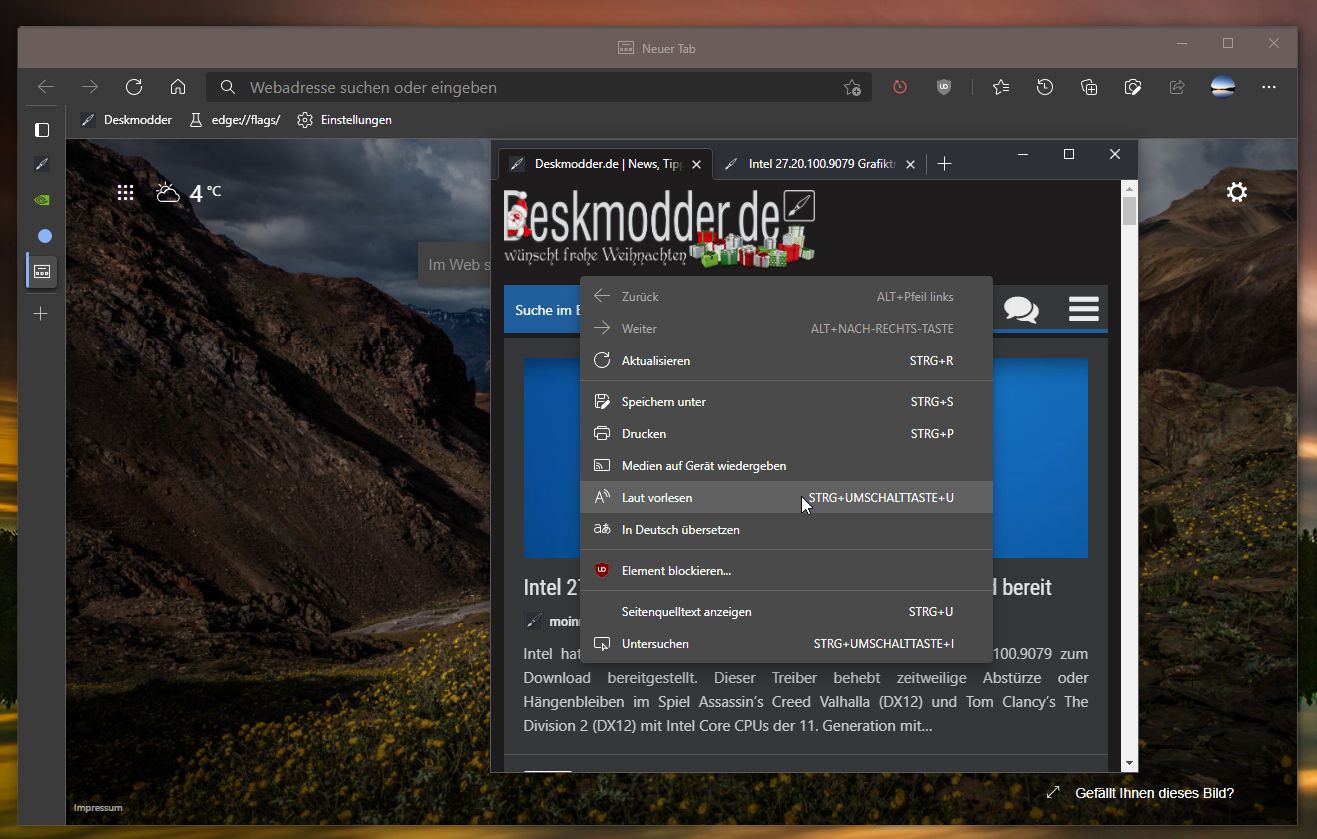Click Suche im Blog search field

(543, 310)
